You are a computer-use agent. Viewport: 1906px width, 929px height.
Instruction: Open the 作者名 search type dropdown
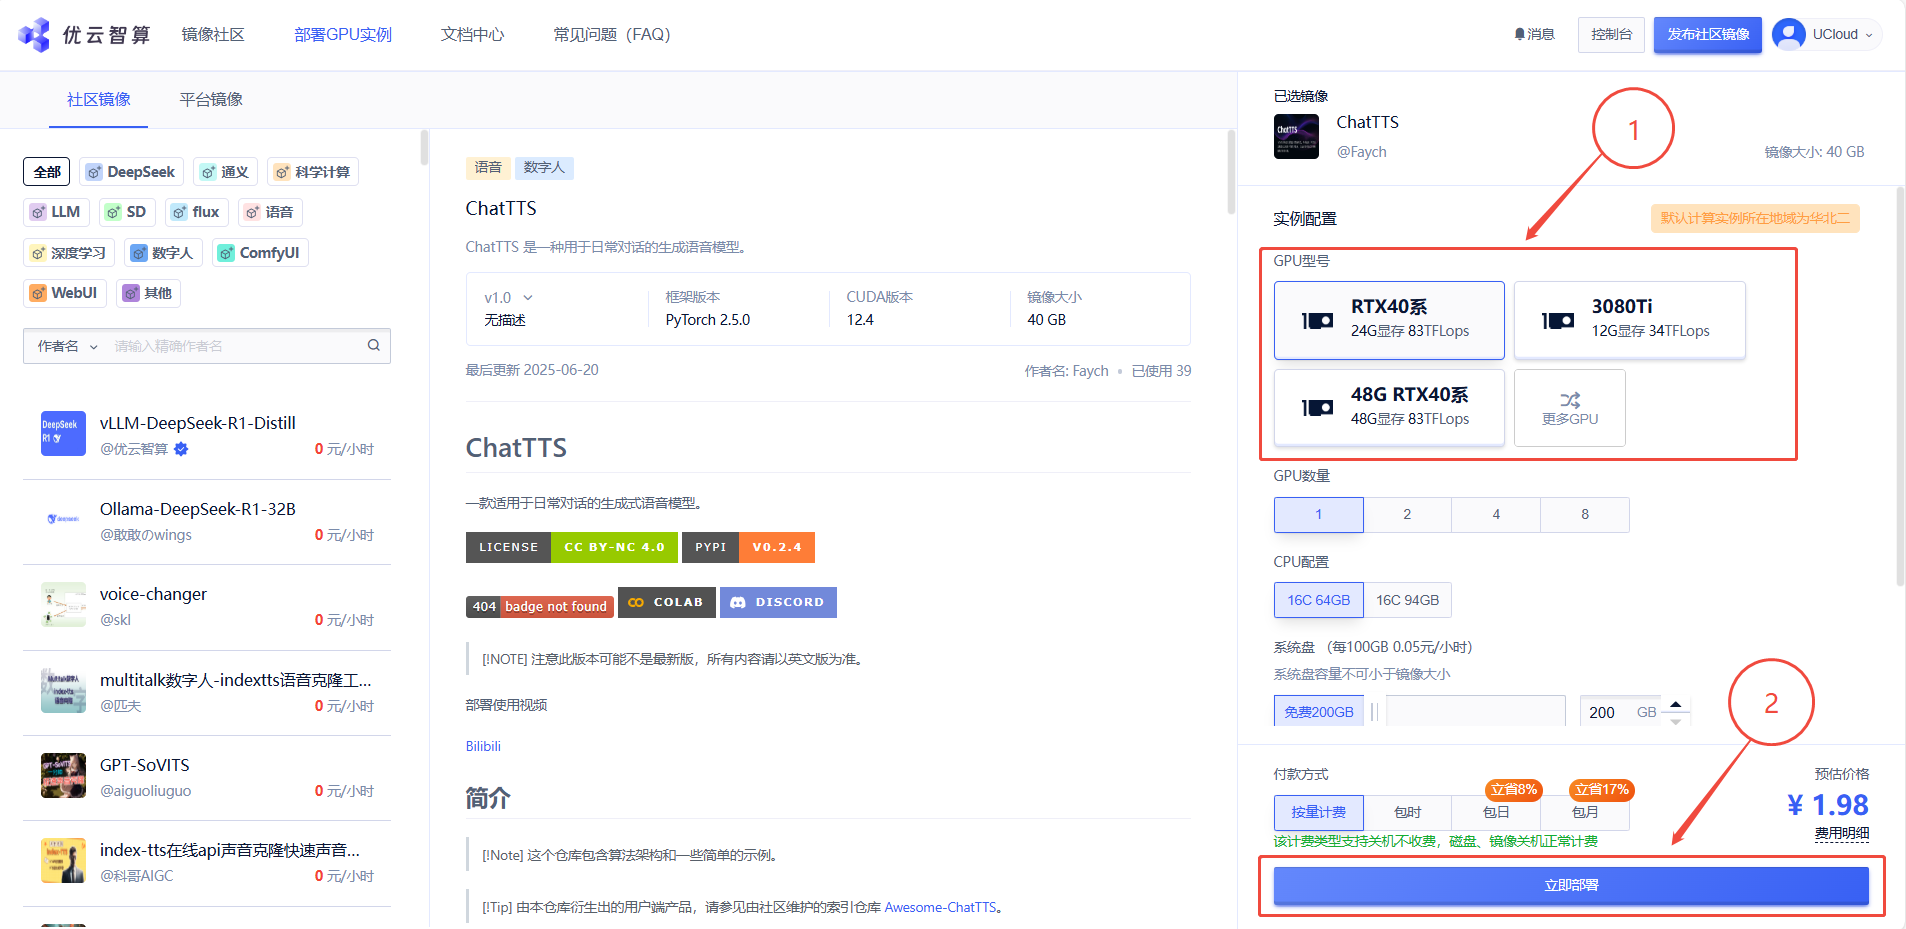pos(68,346)
